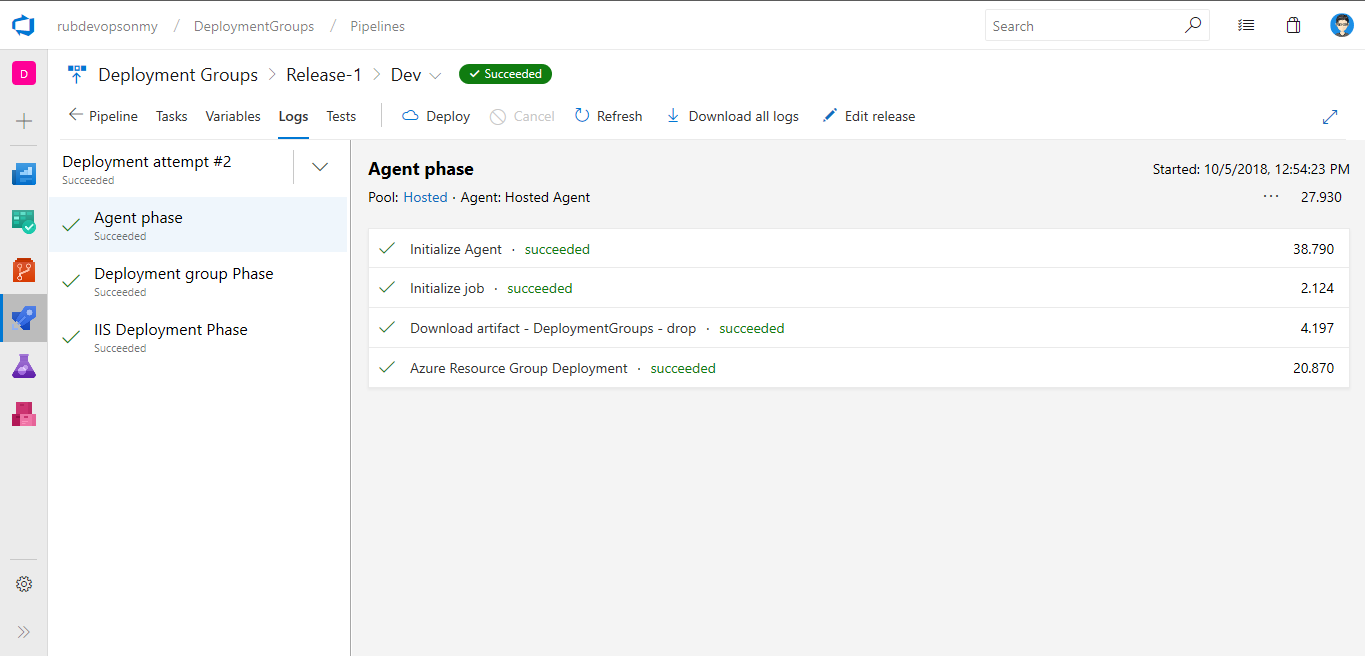Viewport: 1365px width, 656px height.
Task: Expand the left sidebar navigation
Action: click(24, 632)
